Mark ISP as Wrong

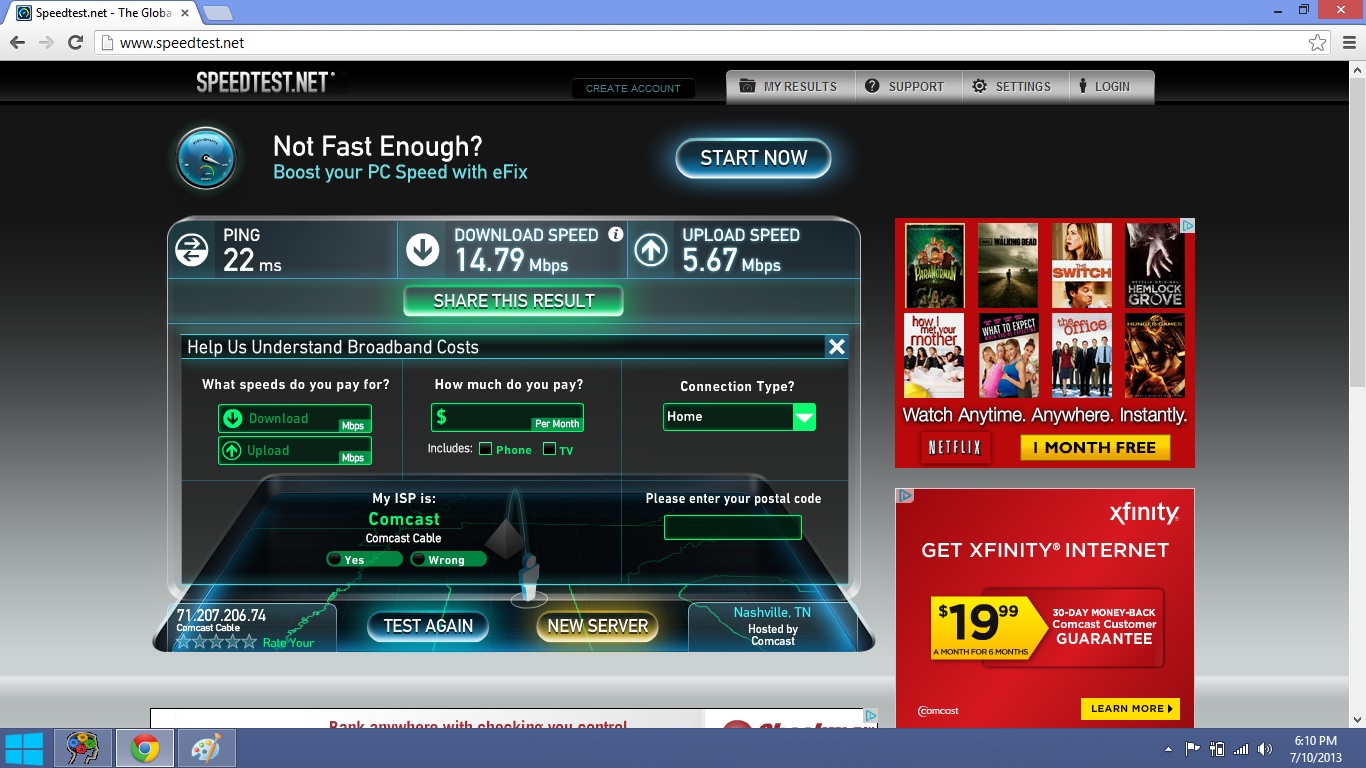448,559
